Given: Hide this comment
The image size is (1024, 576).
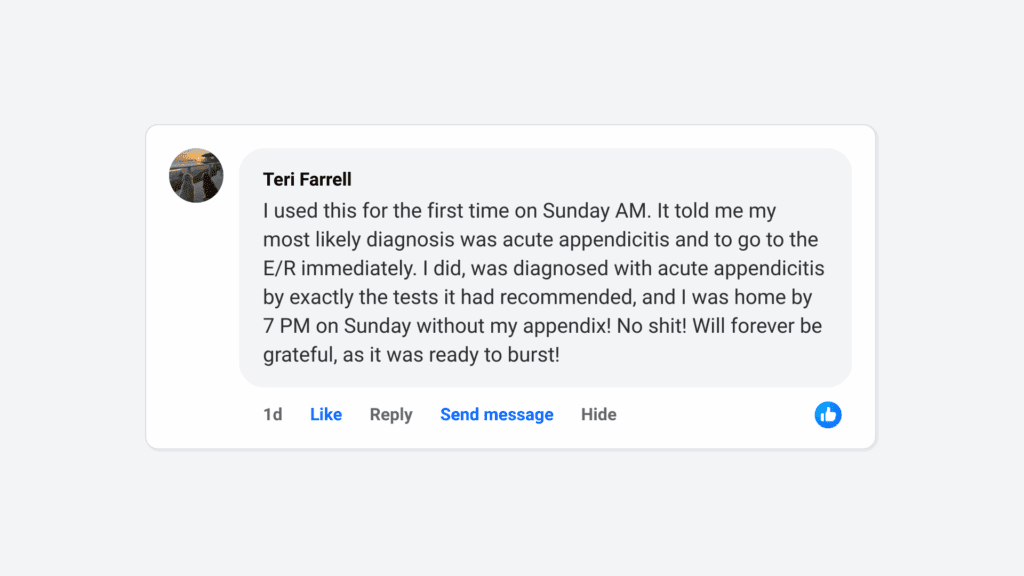Looking at the screenshot, I should click(x=599, y=415).
